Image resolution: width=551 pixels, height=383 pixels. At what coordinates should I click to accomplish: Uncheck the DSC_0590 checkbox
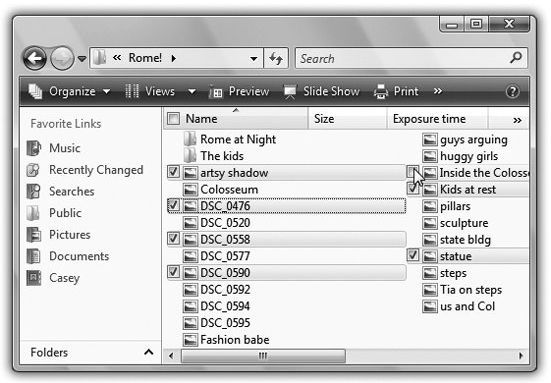tap(173, 272)
